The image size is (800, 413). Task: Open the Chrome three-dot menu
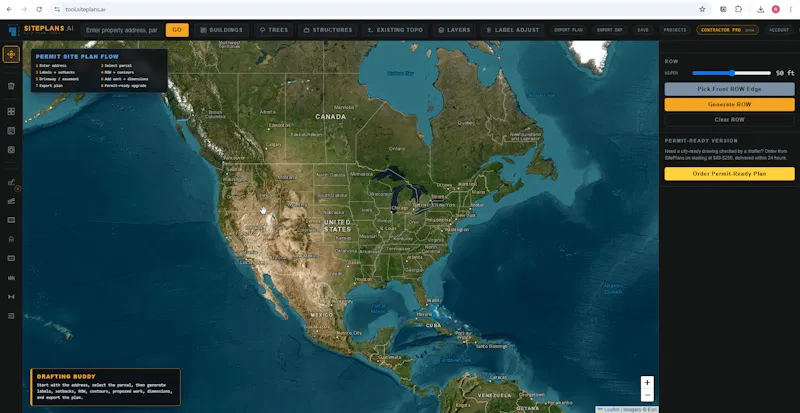click(x=791, y=9)
